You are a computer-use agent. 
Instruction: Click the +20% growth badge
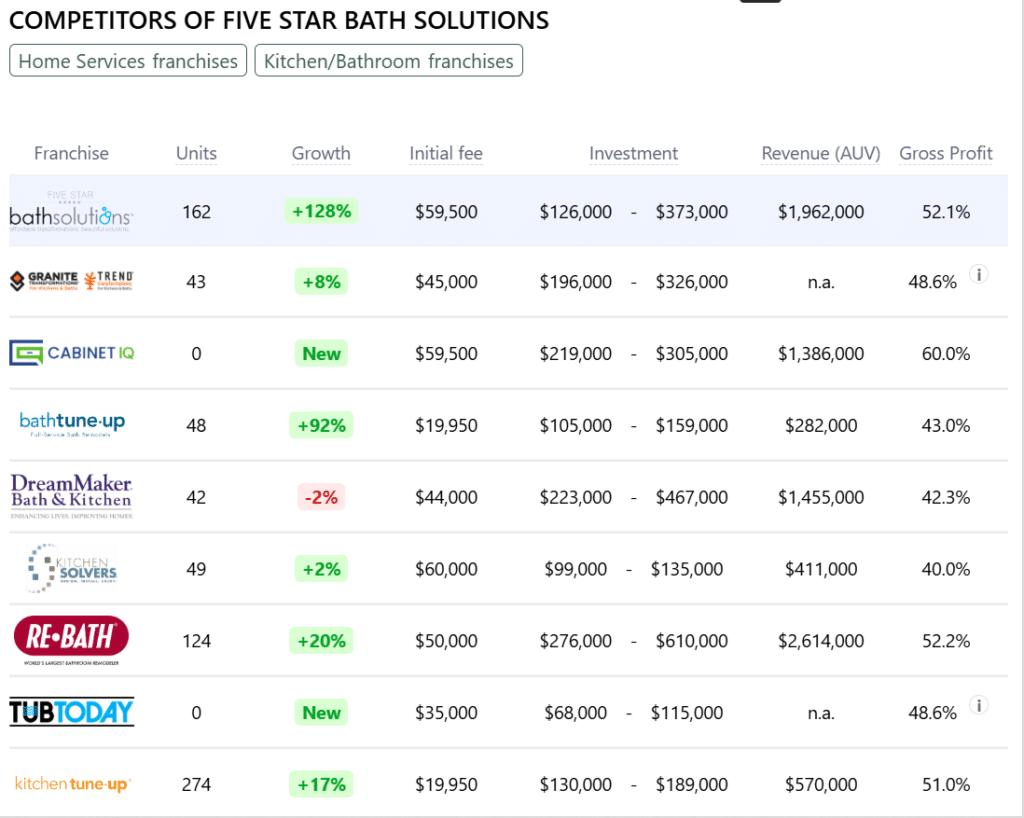coord(321,641)
